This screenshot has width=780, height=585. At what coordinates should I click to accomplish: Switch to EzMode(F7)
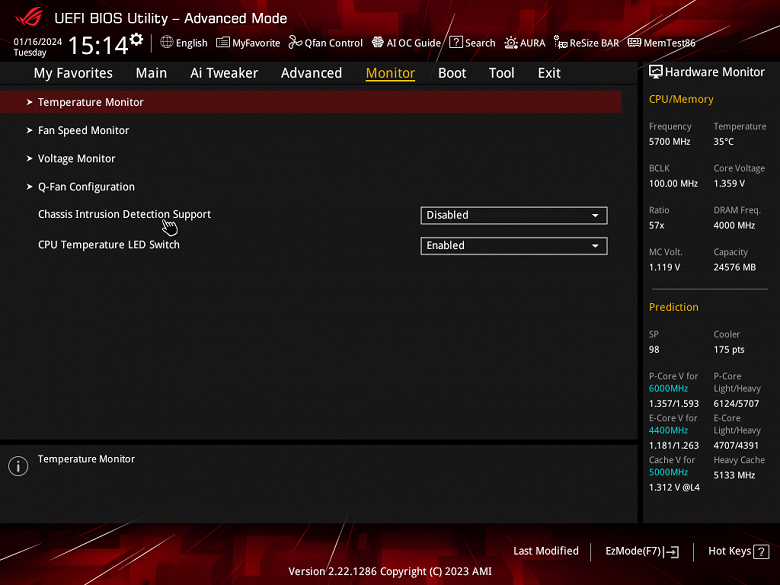coord(642,552)
